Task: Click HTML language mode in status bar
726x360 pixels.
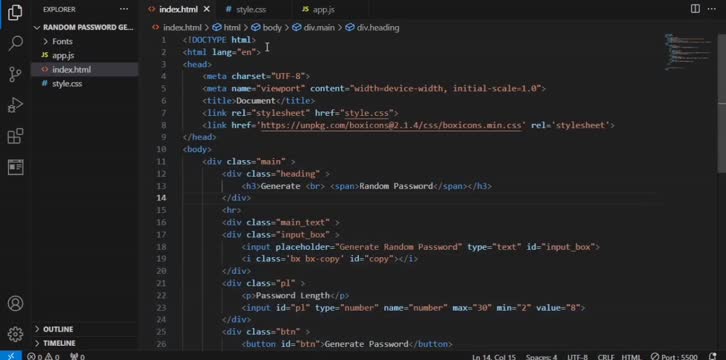Action: (x=631, y=357)
